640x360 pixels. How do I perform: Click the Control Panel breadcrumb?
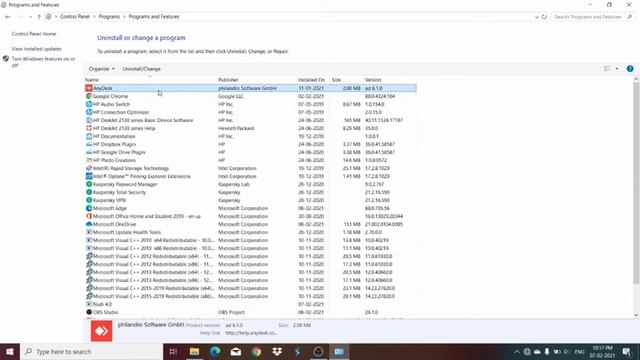75,17
